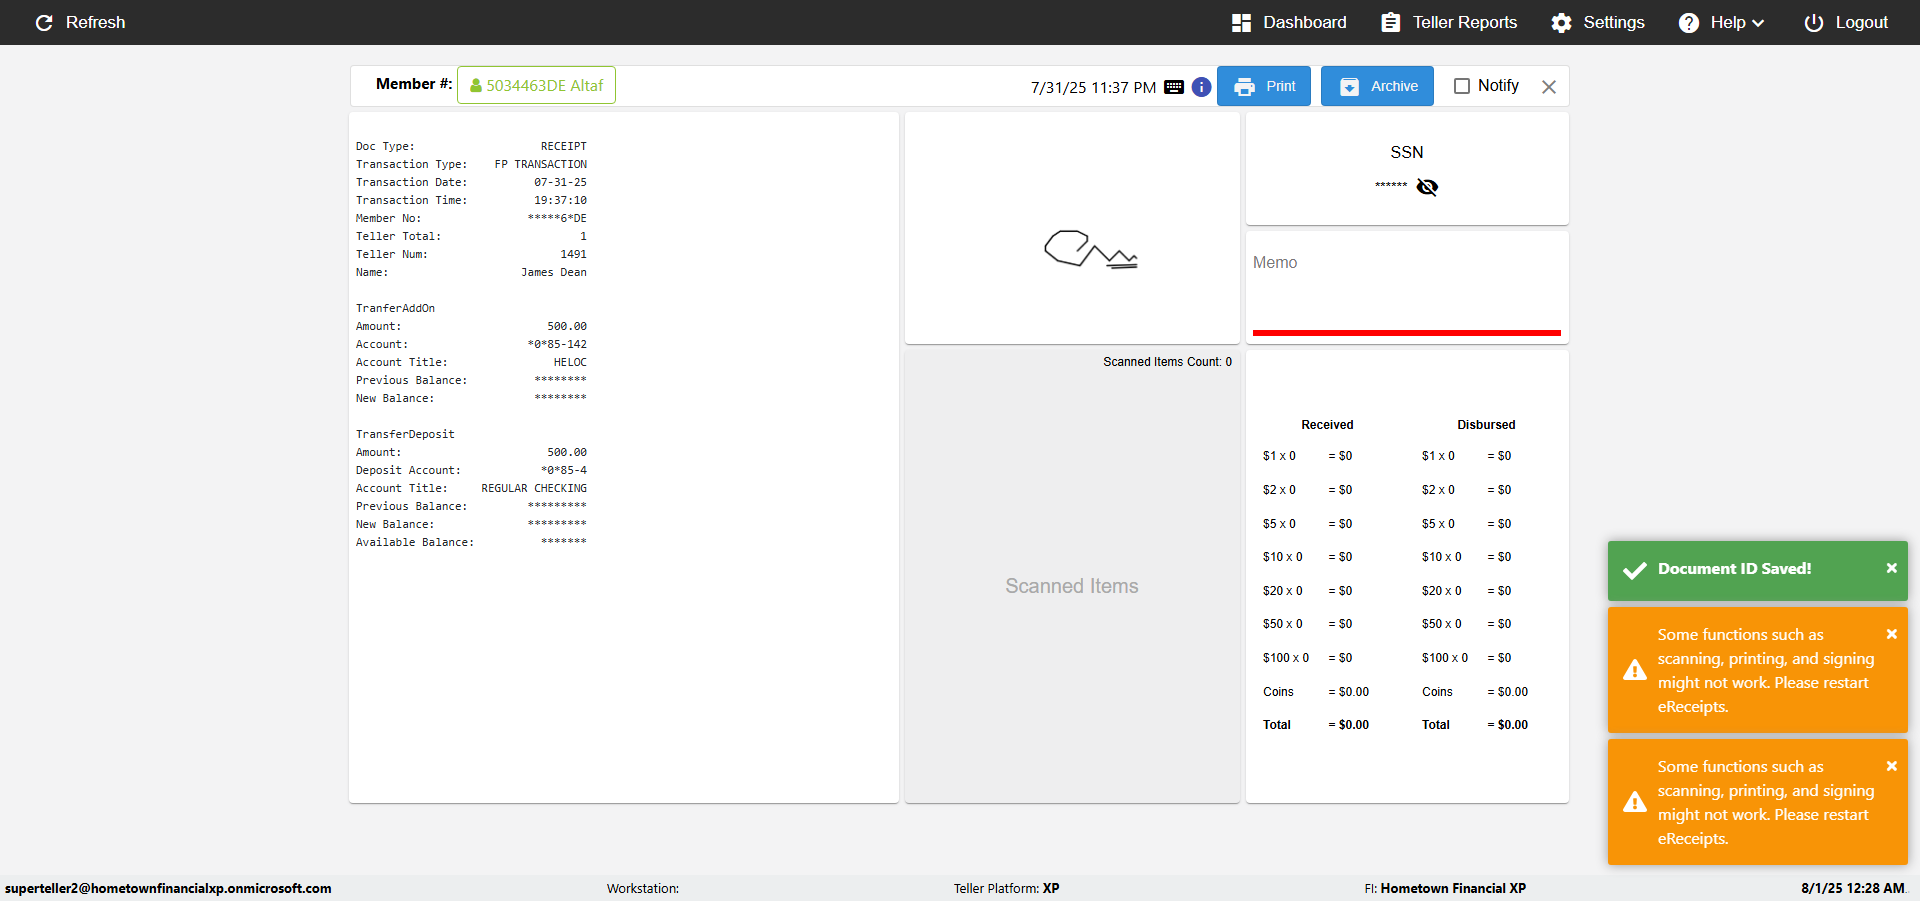Click the Scanned Items Count label
The height and width of the screenshot is (901, 1920).
(1167, 362)
